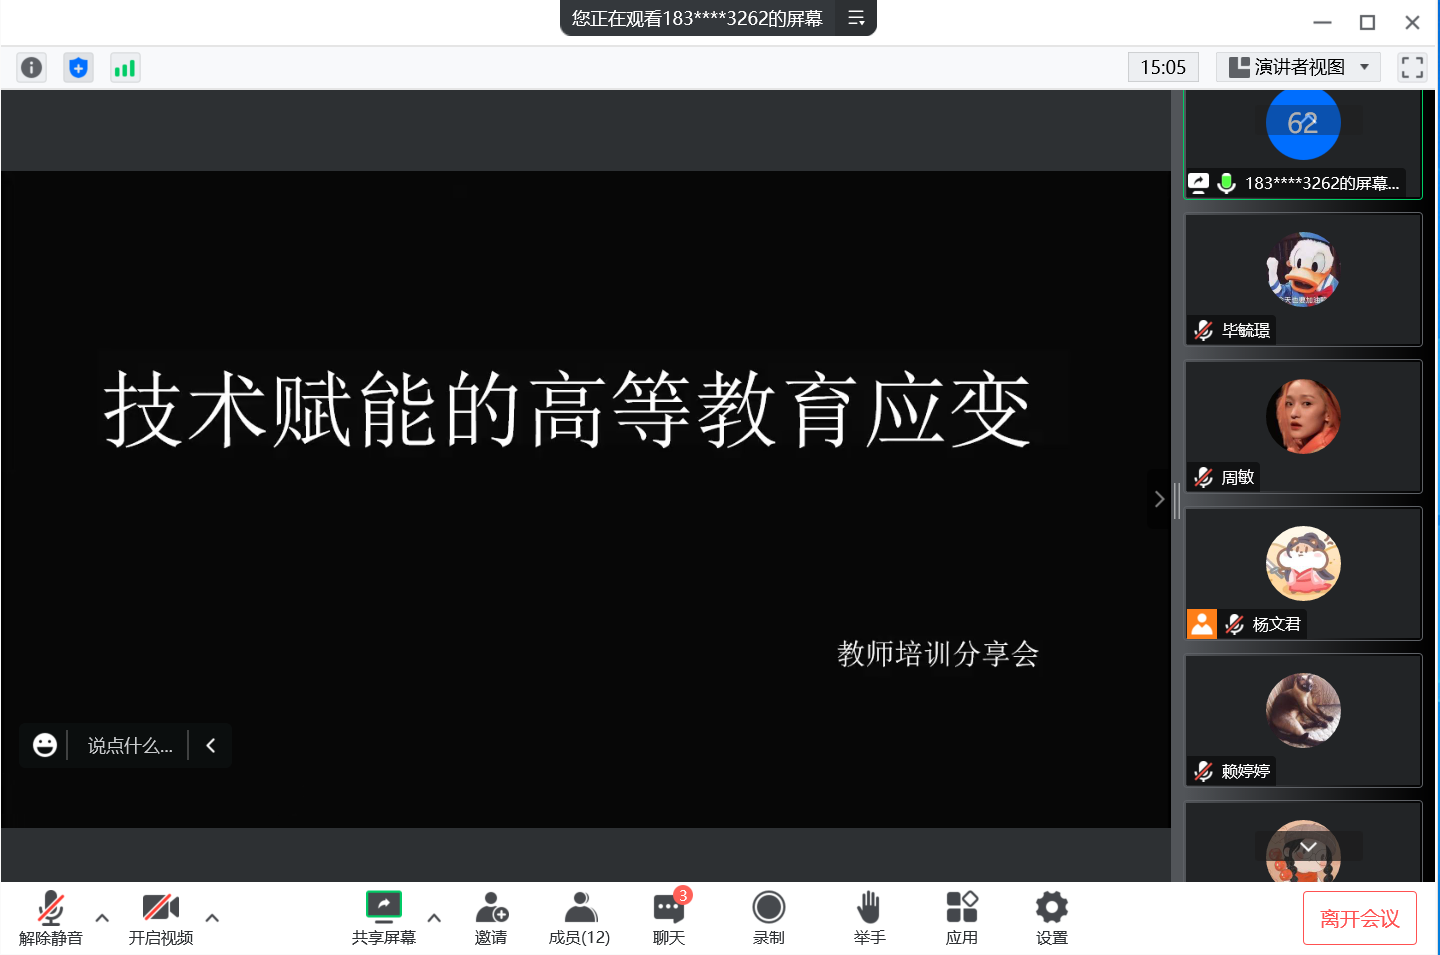The image size is (1440, 955).
Task: Expand video options arrow beside 开启视频
Action: click(212, 917)
